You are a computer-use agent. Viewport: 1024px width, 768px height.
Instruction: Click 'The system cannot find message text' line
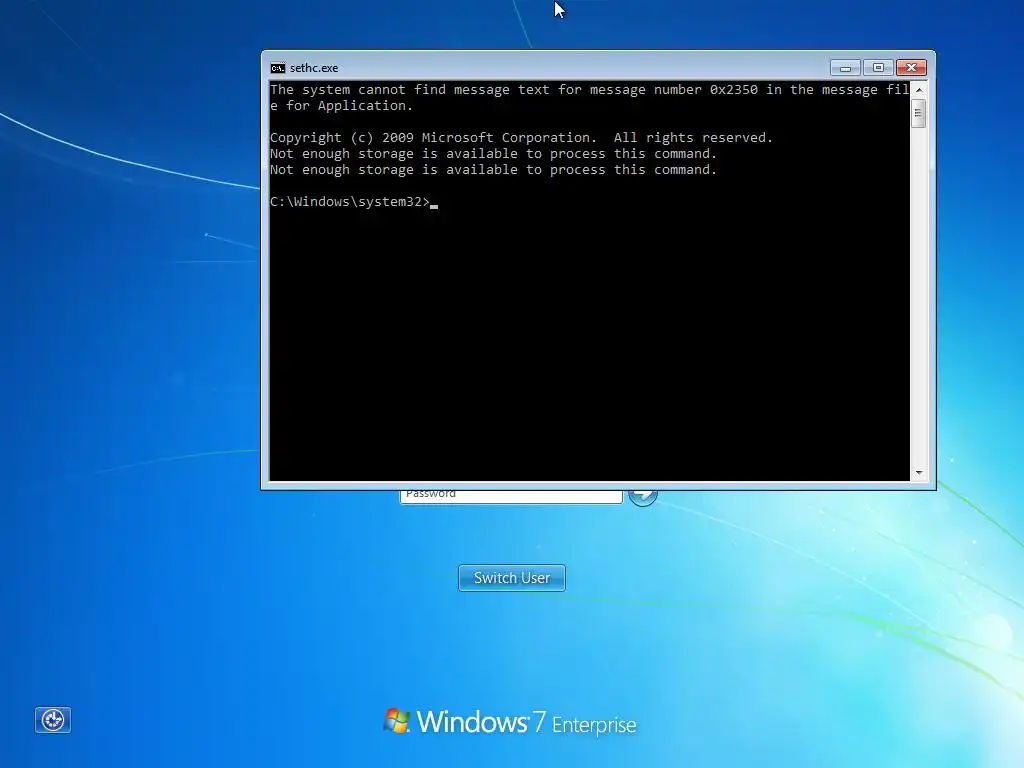[589, 90]
